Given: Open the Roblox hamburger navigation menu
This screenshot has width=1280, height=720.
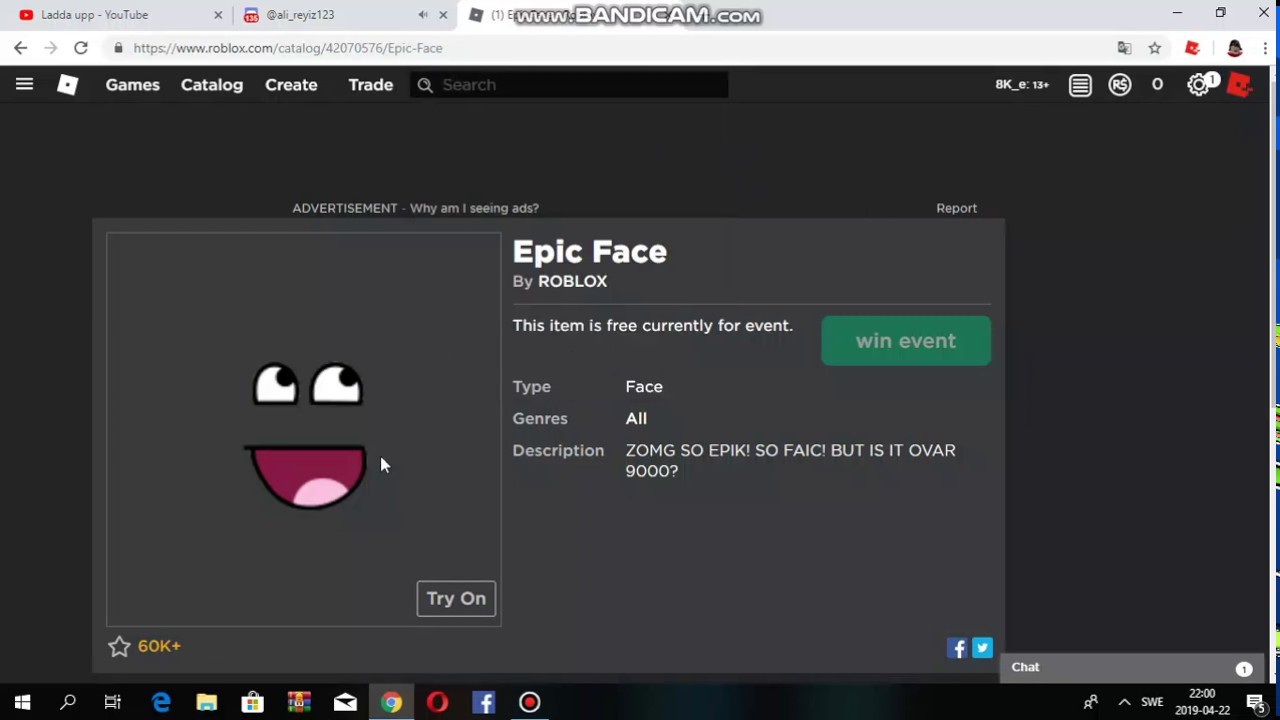Looking at the screenshot, I should (24, 85).
